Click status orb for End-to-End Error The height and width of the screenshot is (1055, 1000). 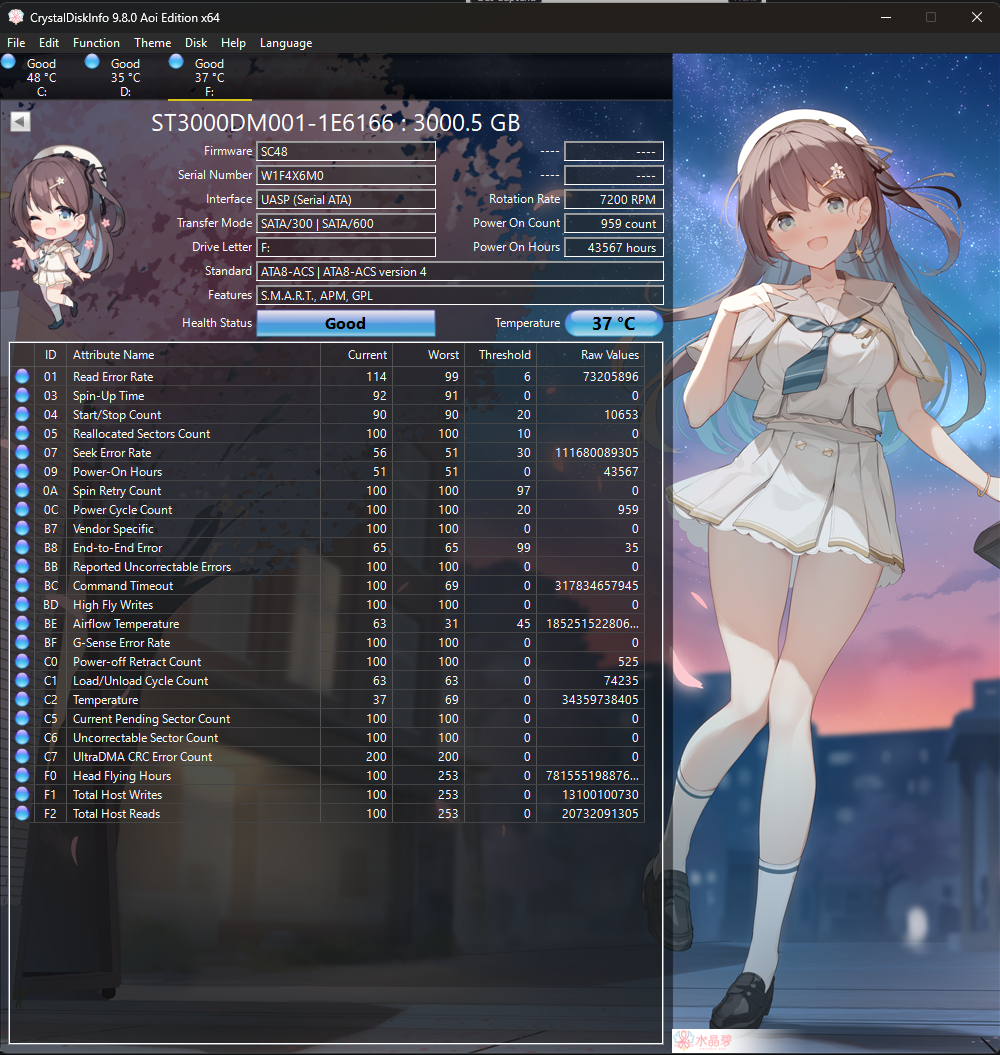click(22, 547)
